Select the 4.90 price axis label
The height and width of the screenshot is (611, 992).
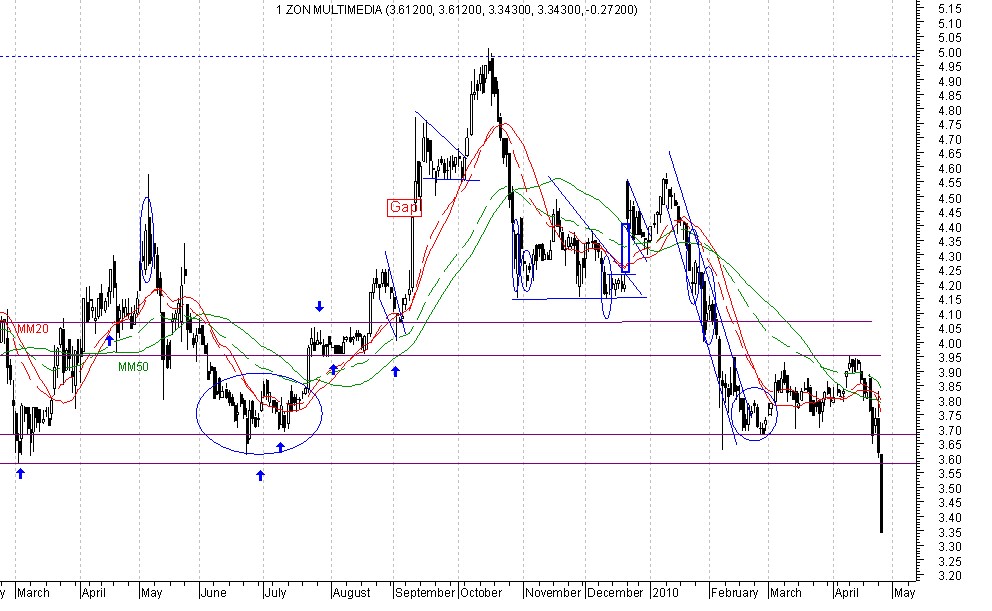click(x=951, y=82)
